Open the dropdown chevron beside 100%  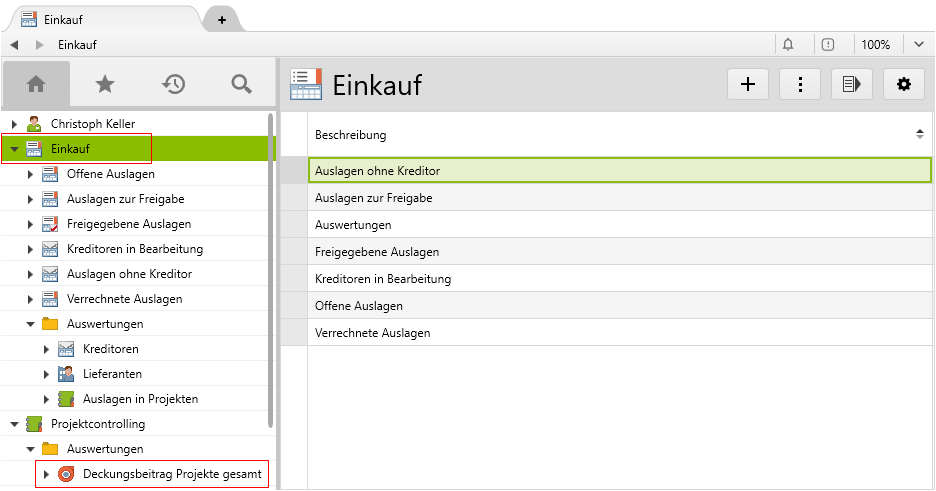(919, 45)
